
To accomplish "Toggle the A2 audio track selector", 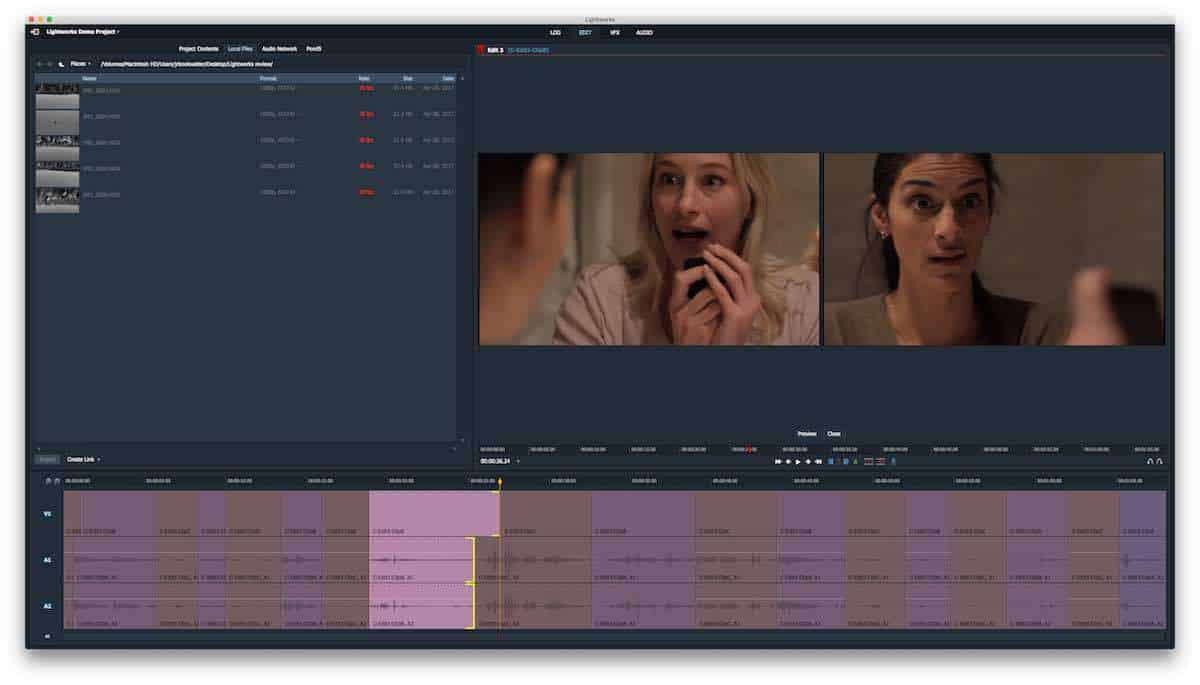I will tap(46, 606).
